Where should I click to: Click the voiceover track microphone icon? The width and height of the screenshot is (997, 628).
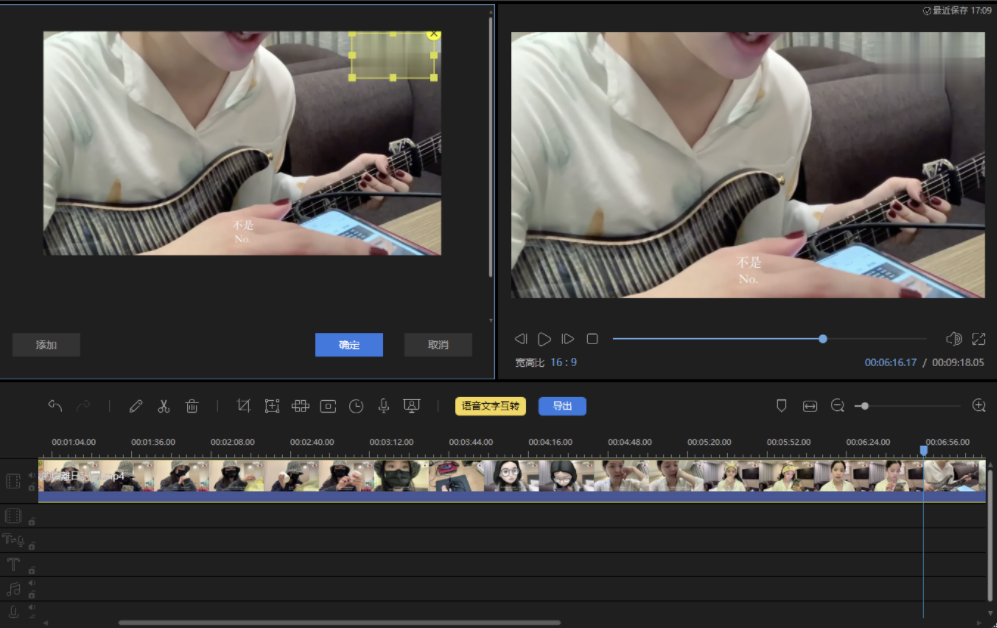(13, 613)
